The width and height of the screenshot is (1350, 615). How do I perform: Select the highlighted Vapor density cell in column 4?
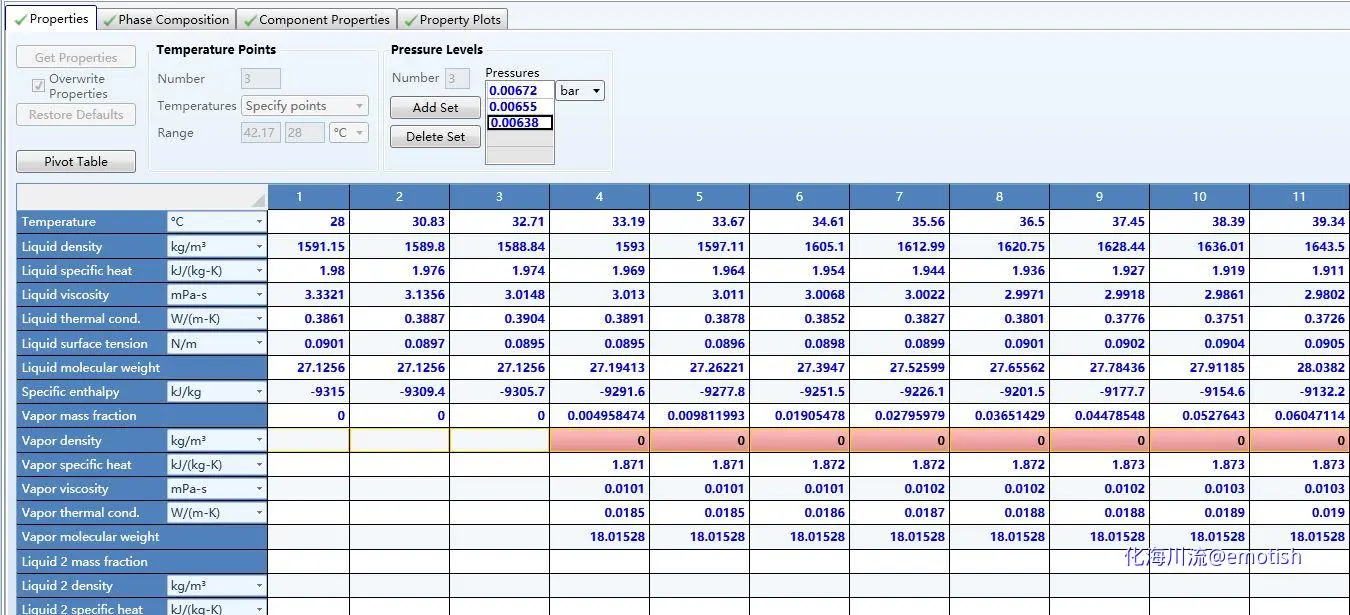pos(599,440)
